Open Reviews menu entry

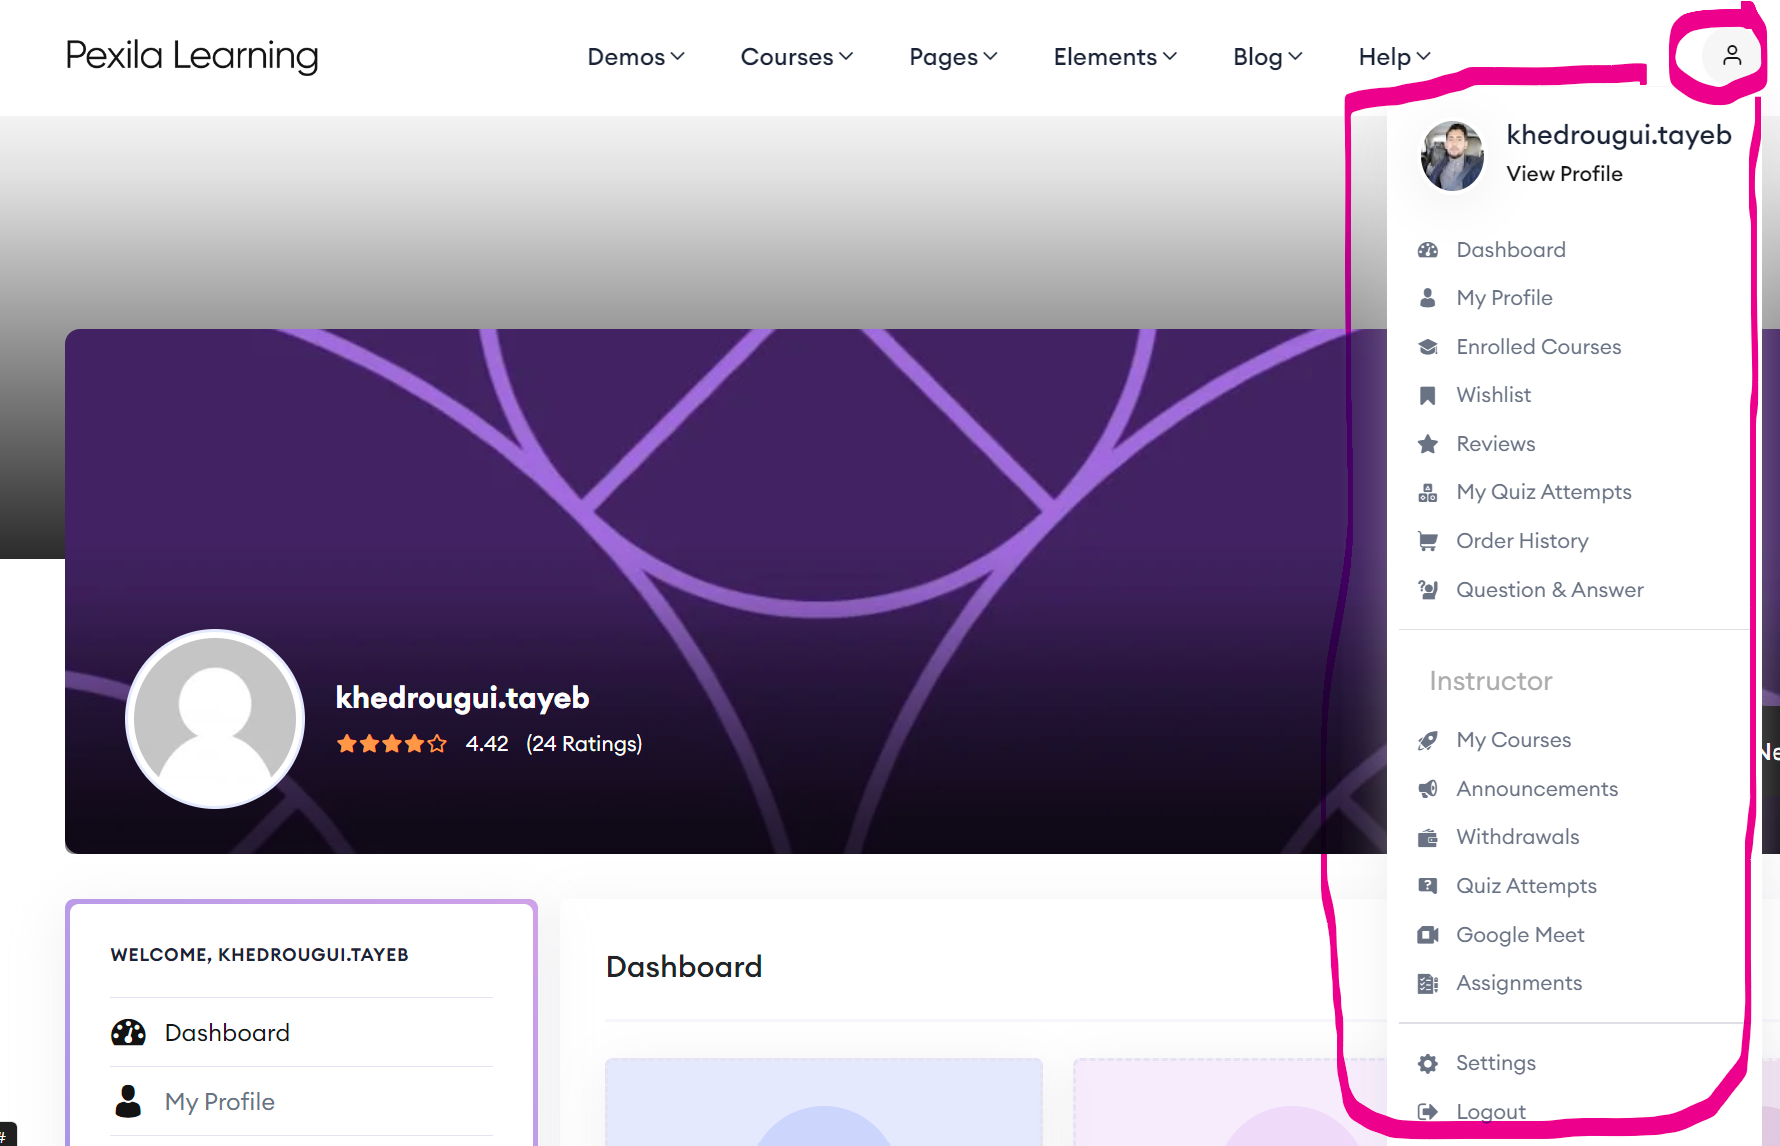(x=1495, y=444)
